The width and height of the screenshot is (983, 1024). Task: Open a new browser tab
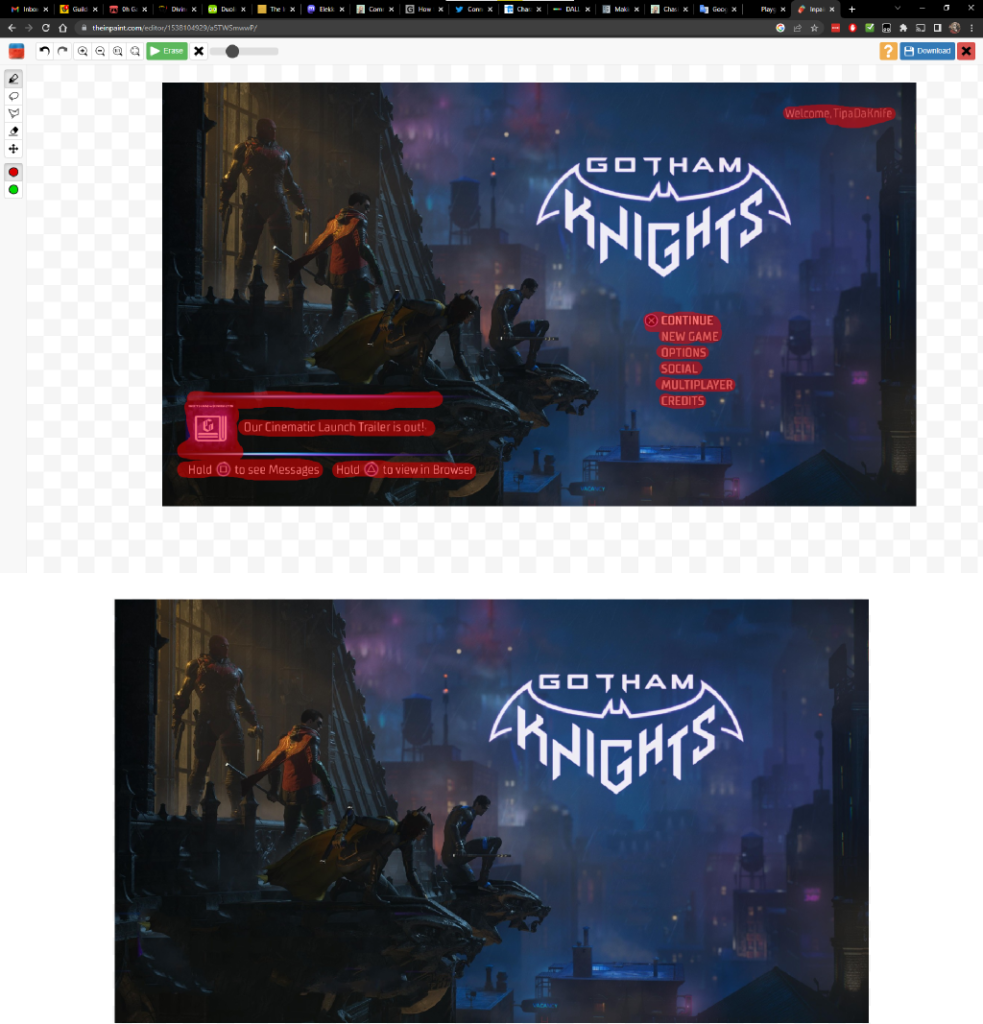pyautogui.click(x=852, y=9)
